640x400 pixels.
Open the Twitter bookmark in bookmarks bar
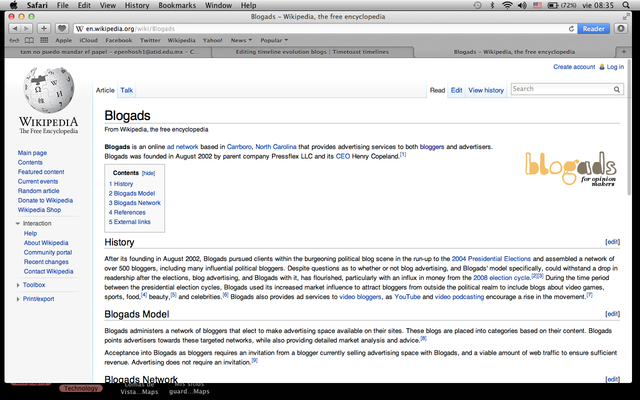pos(150,40)
